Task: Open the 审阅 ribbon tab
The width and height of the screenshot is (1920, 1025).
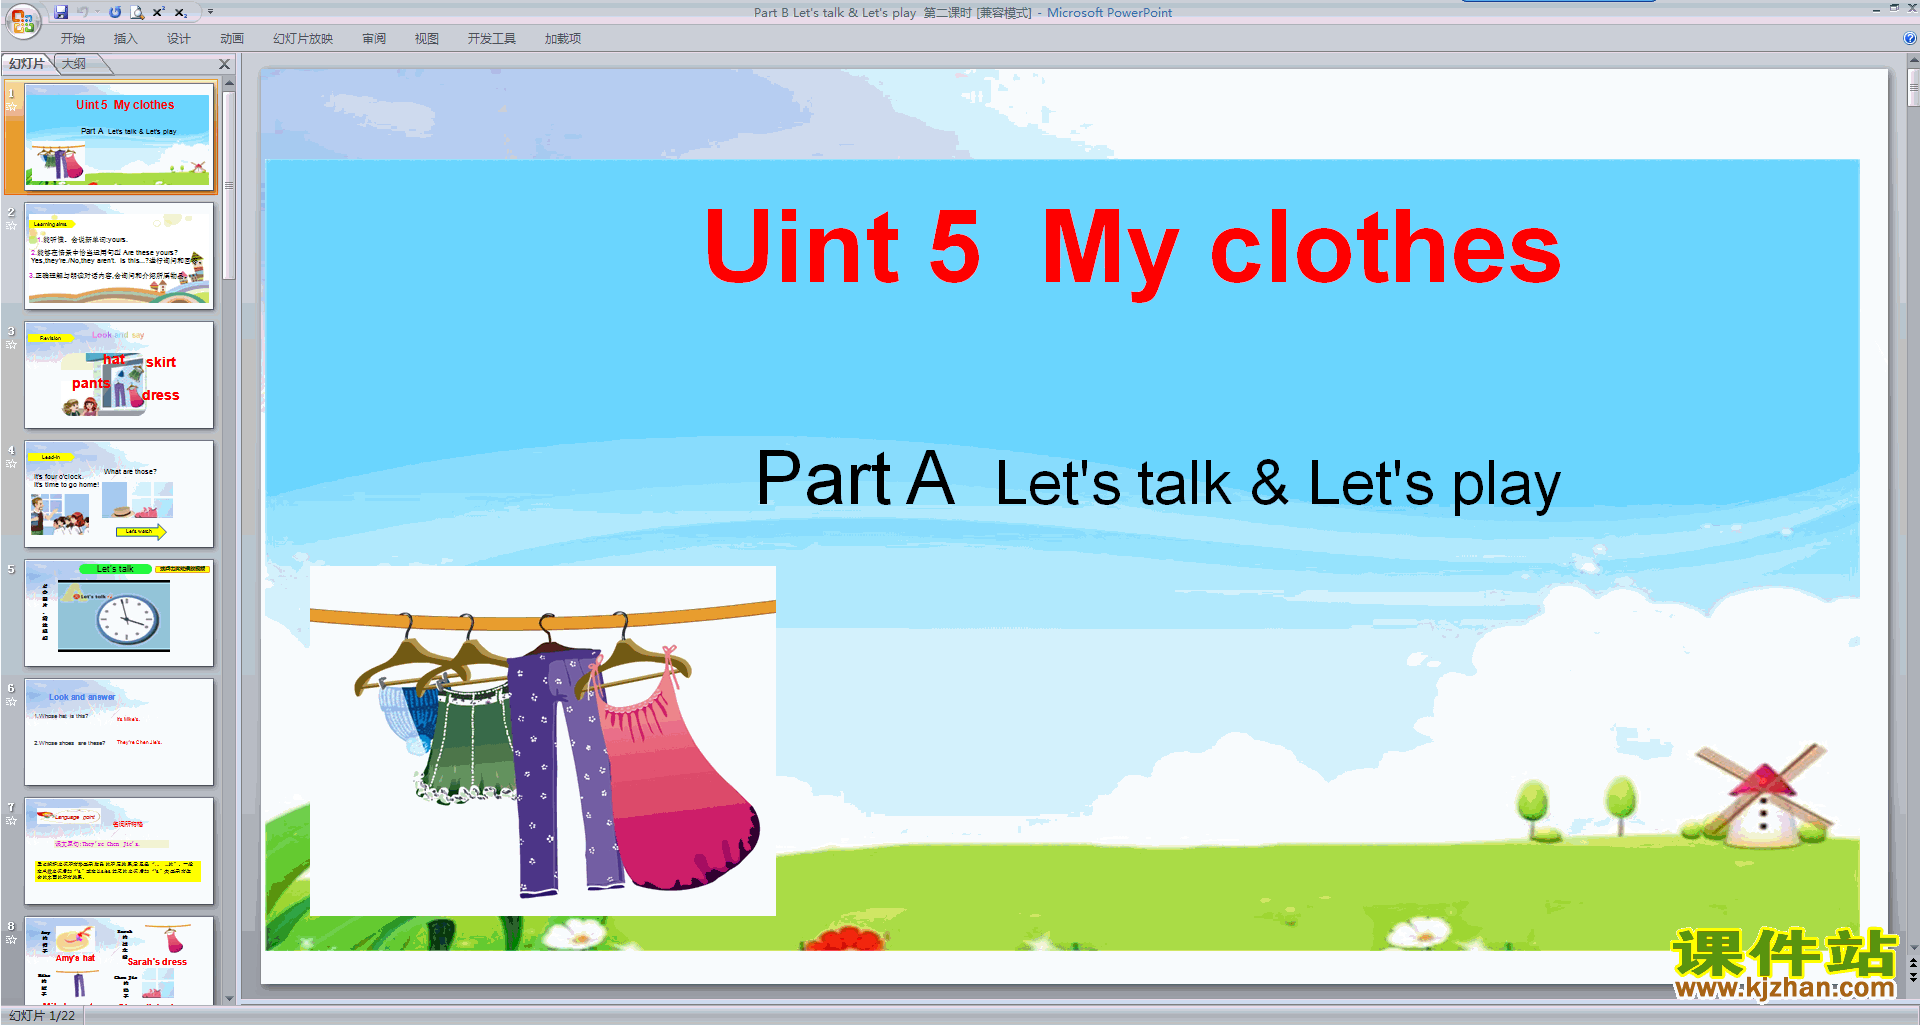Action: 374,38
